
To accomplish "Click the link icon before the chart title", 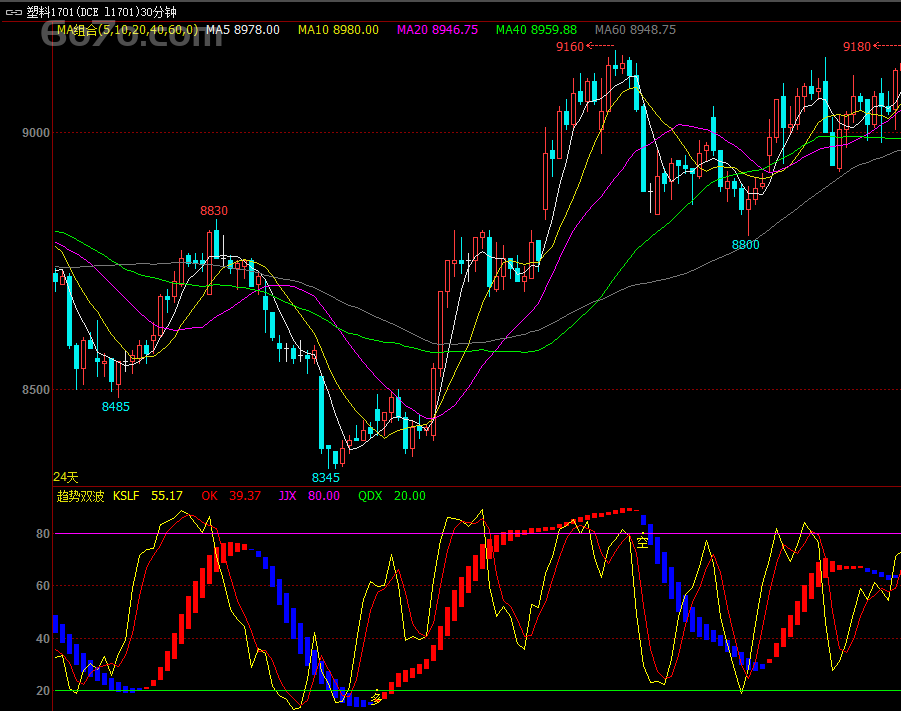I will [14, 12].
